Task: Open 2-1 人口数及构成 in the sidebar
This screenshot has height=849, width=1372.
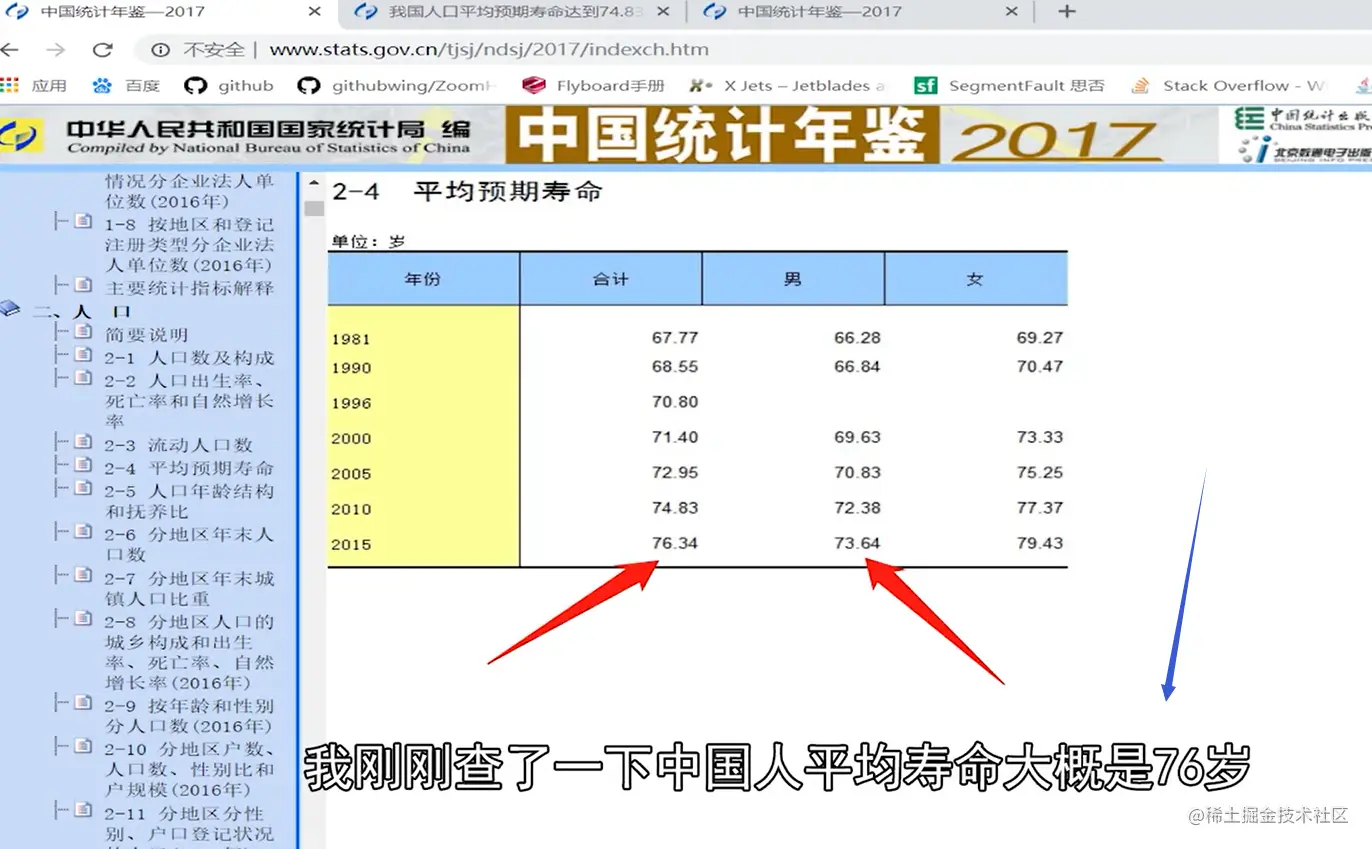Action: click(189, 358)
